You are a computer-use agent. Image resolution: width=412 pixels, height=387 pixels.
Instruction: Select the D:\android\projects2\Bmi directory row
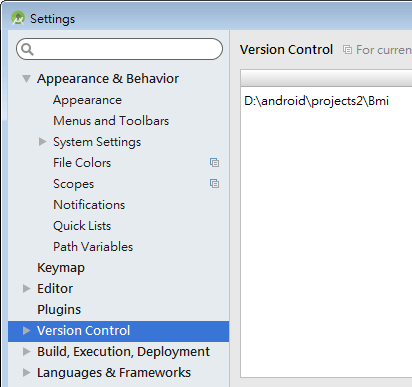(326, 101)
